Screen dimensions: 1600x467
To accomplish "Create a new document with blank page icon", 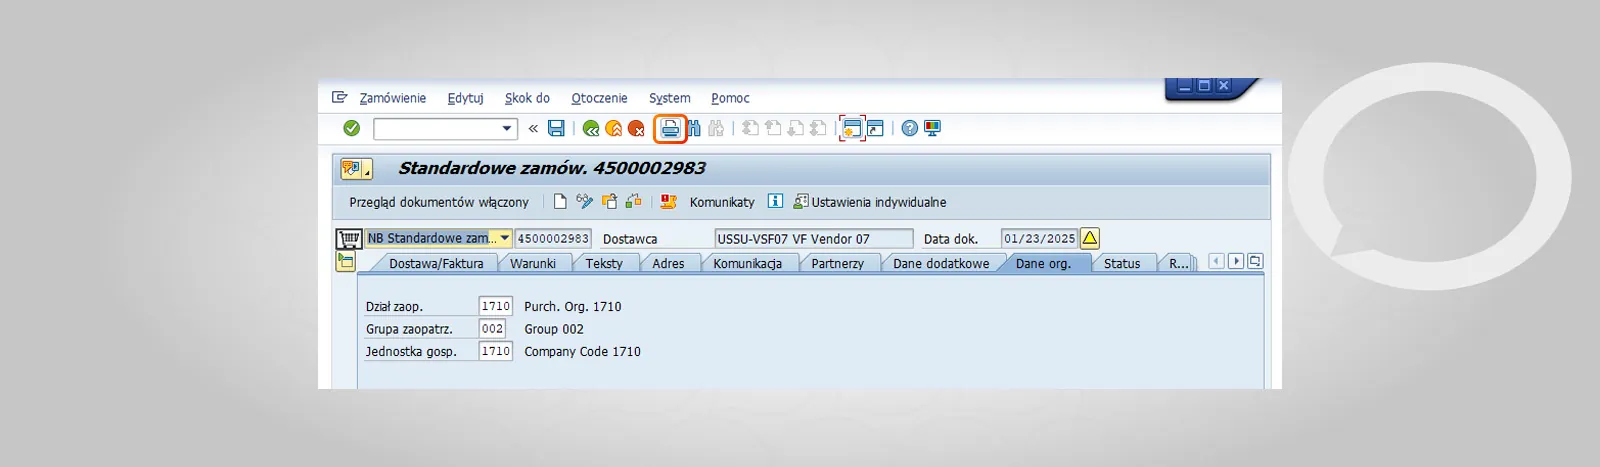I will coord(560,201).
